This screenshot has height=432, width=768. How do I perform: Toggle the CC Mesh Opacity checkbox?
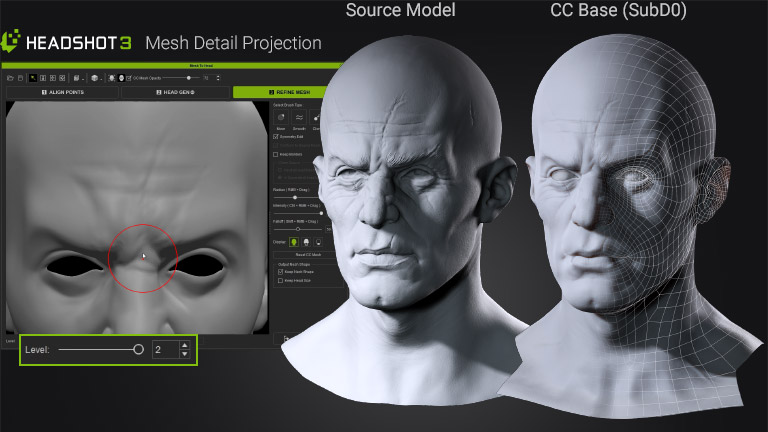click(128, 78)
